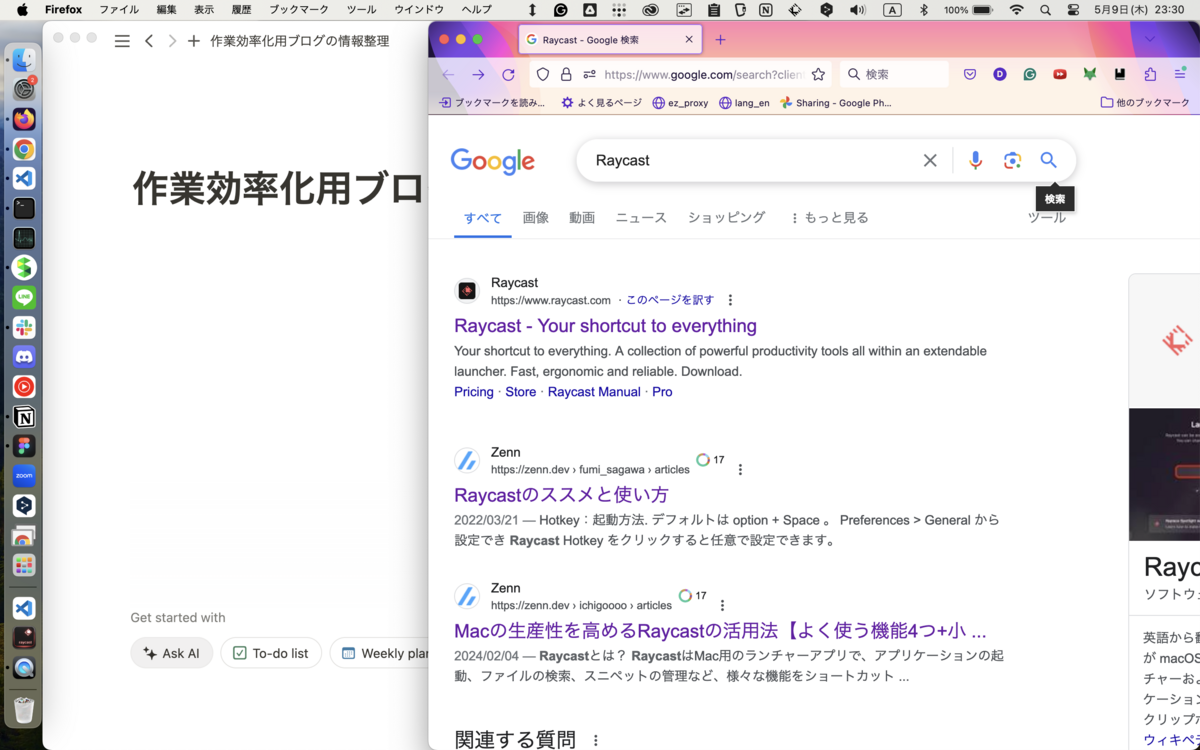Open Macの生産性を高めるRaycastの活用法 link
Viewport: 1200px width, 750px height.
click(x=720, y=631)
